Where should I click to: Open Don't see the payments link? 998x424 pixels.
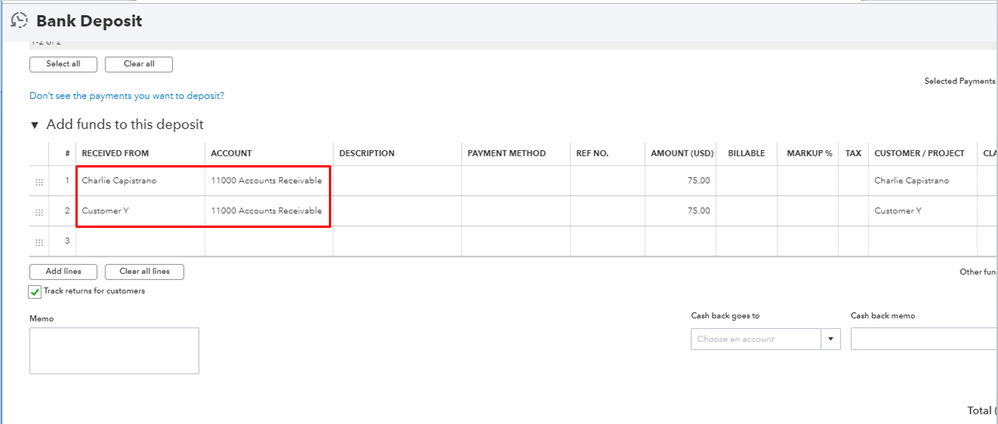point(127,96)
